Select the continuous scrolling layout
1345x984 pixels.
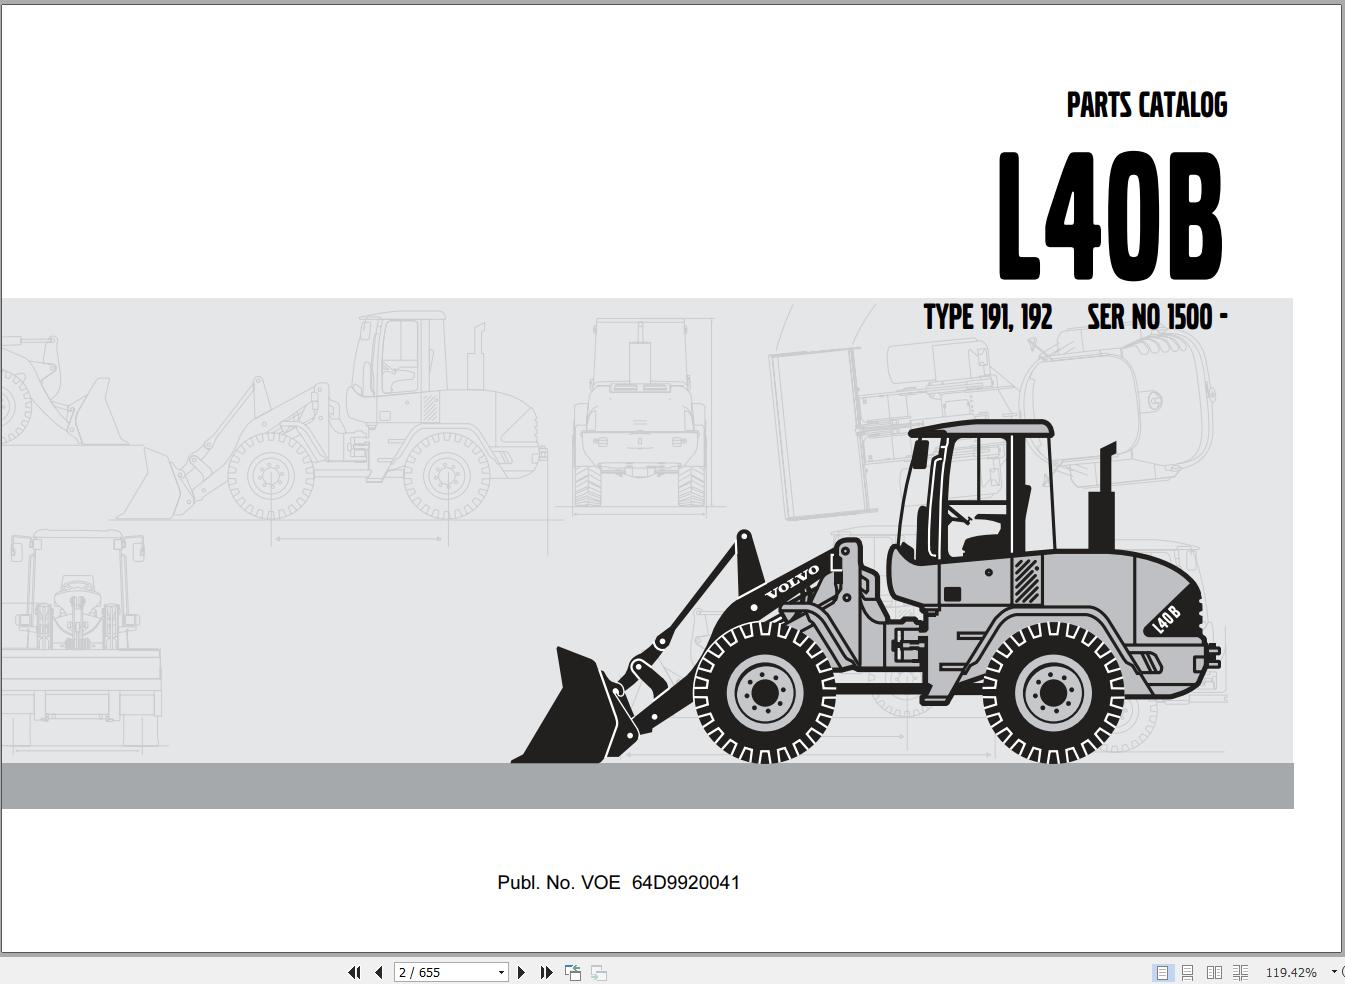click(x=1188, y=971)
